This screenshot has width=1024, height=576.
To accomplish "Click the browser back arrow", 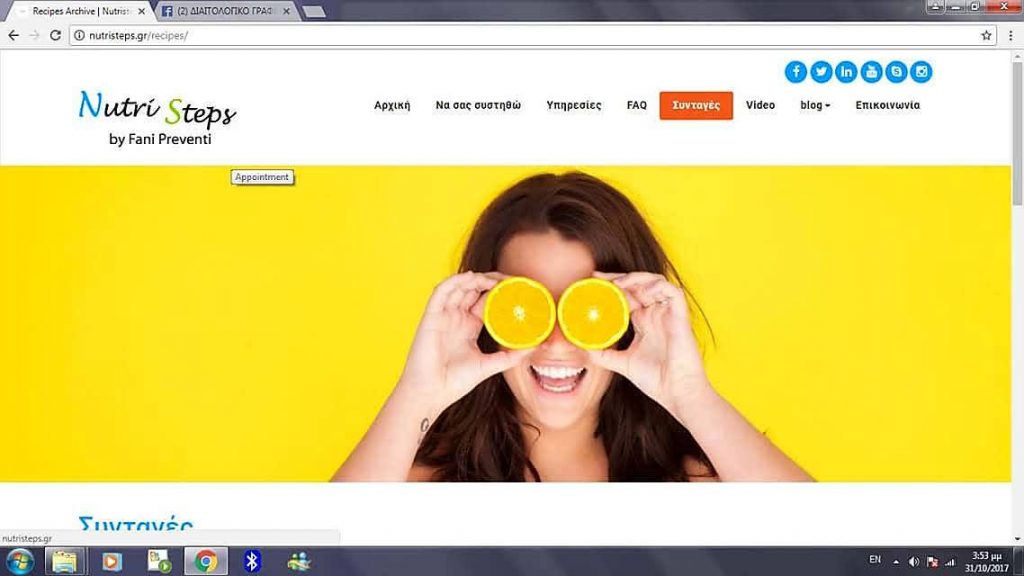I will tap(13, 35).
